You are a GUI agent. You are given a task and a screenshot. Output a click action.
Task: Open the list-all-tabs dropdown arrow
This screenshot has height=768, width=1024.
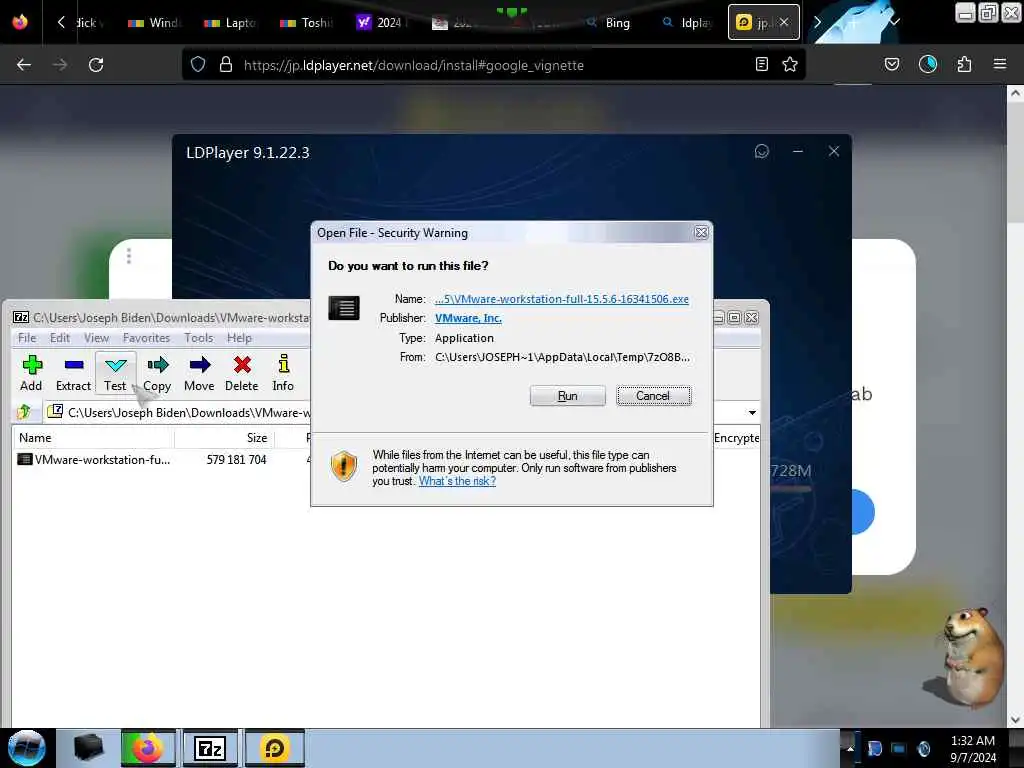(895, 22)
